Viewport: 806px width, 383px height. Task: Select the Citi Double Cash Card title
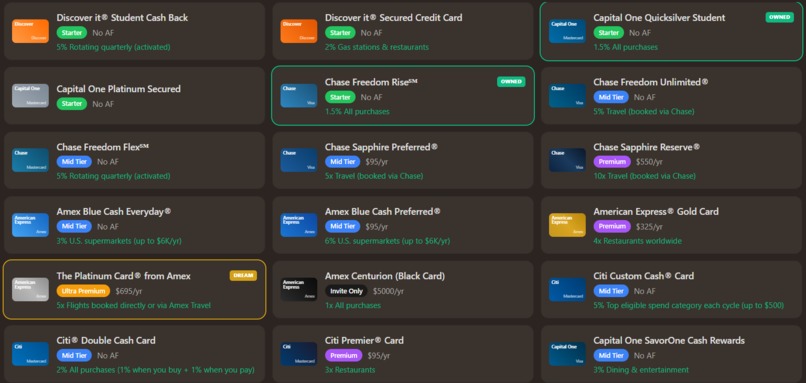(x=106, y=340)
